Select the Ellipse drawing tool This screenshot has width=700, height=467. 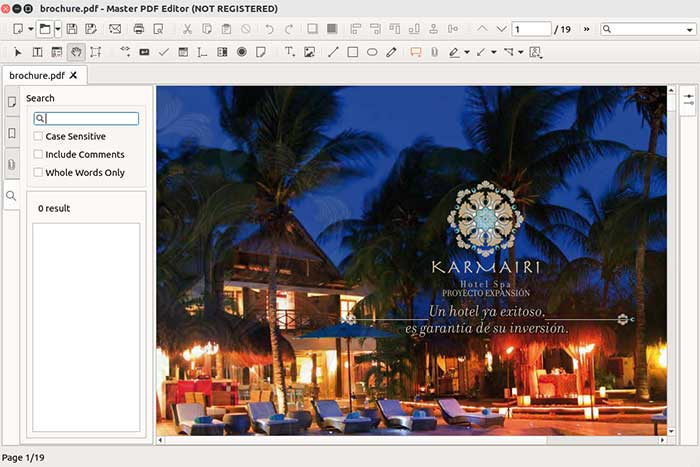372,52
